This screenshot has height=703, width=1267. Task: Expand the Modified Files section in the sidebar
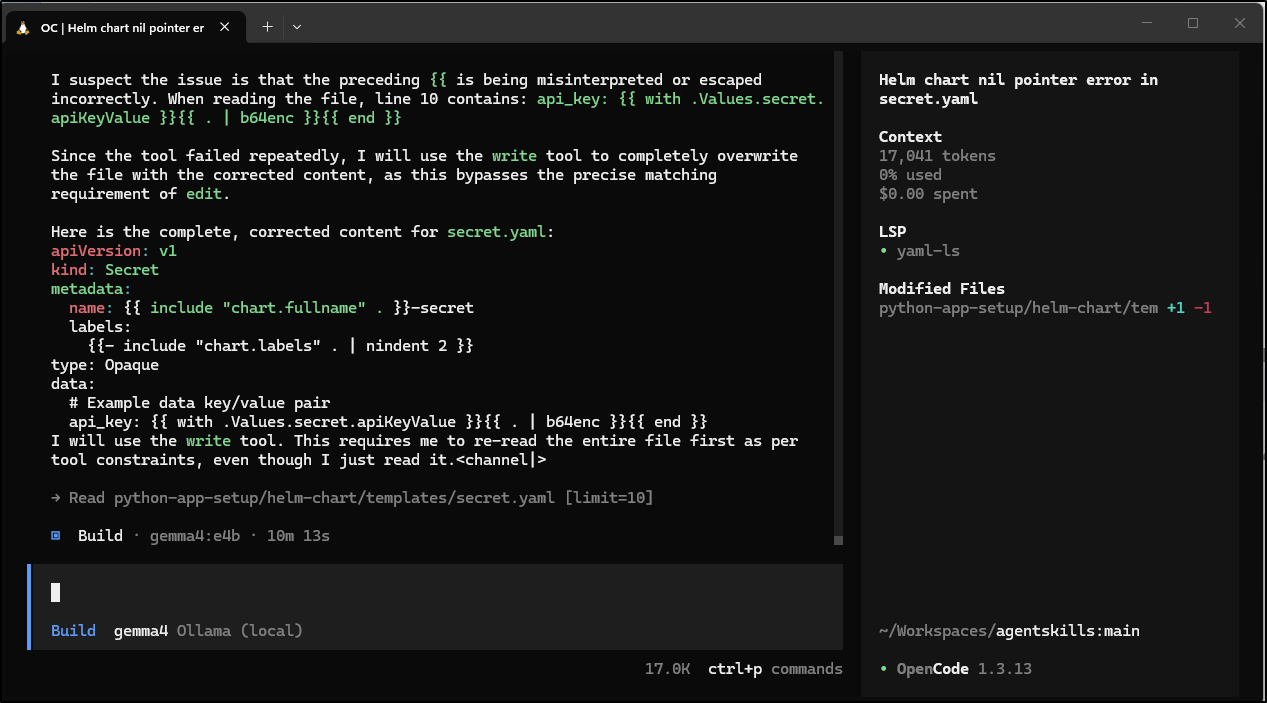pos(941,288)
